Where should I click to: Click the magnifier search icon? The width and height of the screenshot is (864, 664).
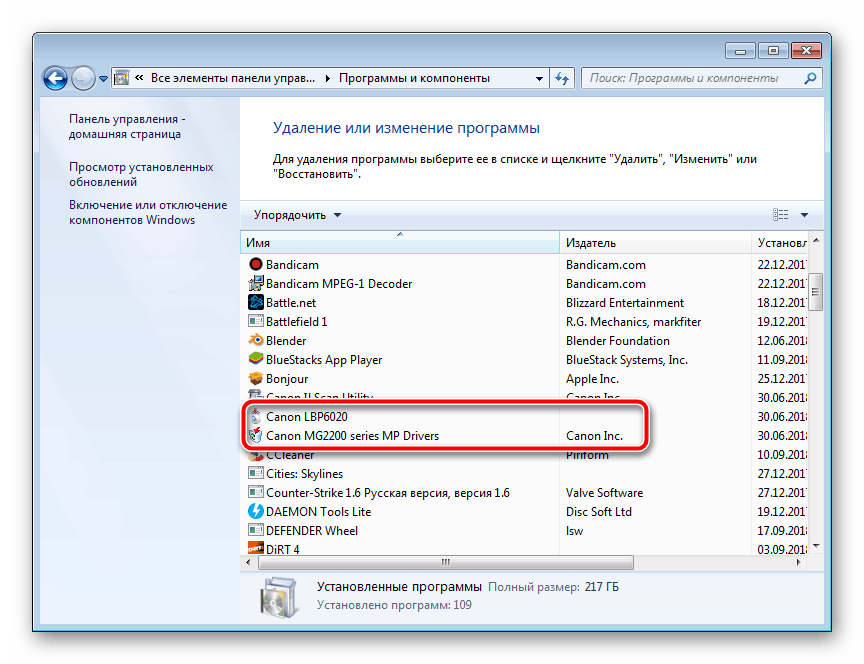point(811,78)
